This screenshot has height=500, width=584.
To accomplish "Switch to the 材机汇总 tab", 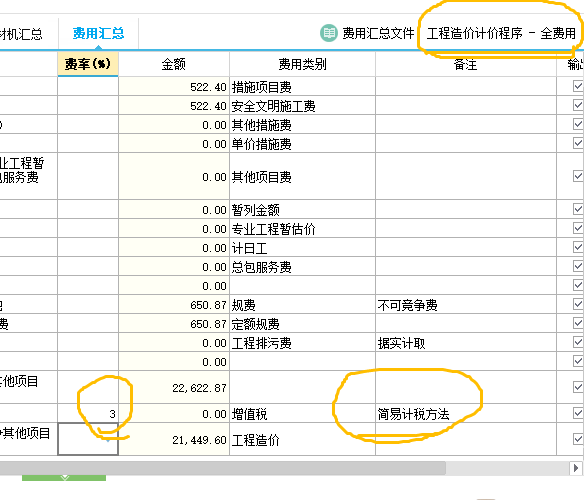I will tap(21, 34).
